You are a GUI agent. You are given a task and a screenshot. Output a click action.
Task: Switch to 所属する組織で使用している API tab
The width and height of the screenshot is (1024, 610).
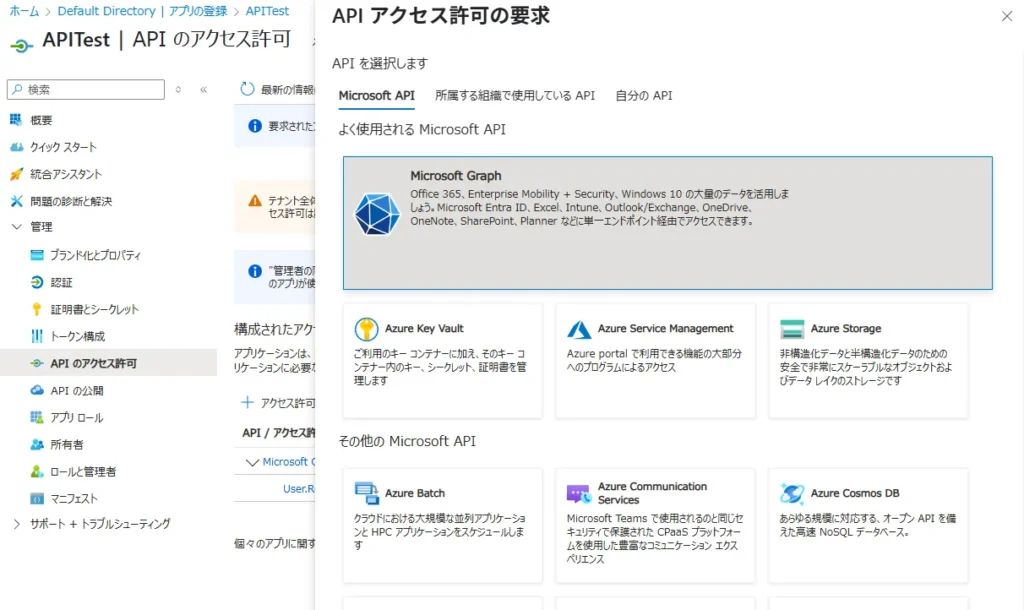click(x=515, y=95)
